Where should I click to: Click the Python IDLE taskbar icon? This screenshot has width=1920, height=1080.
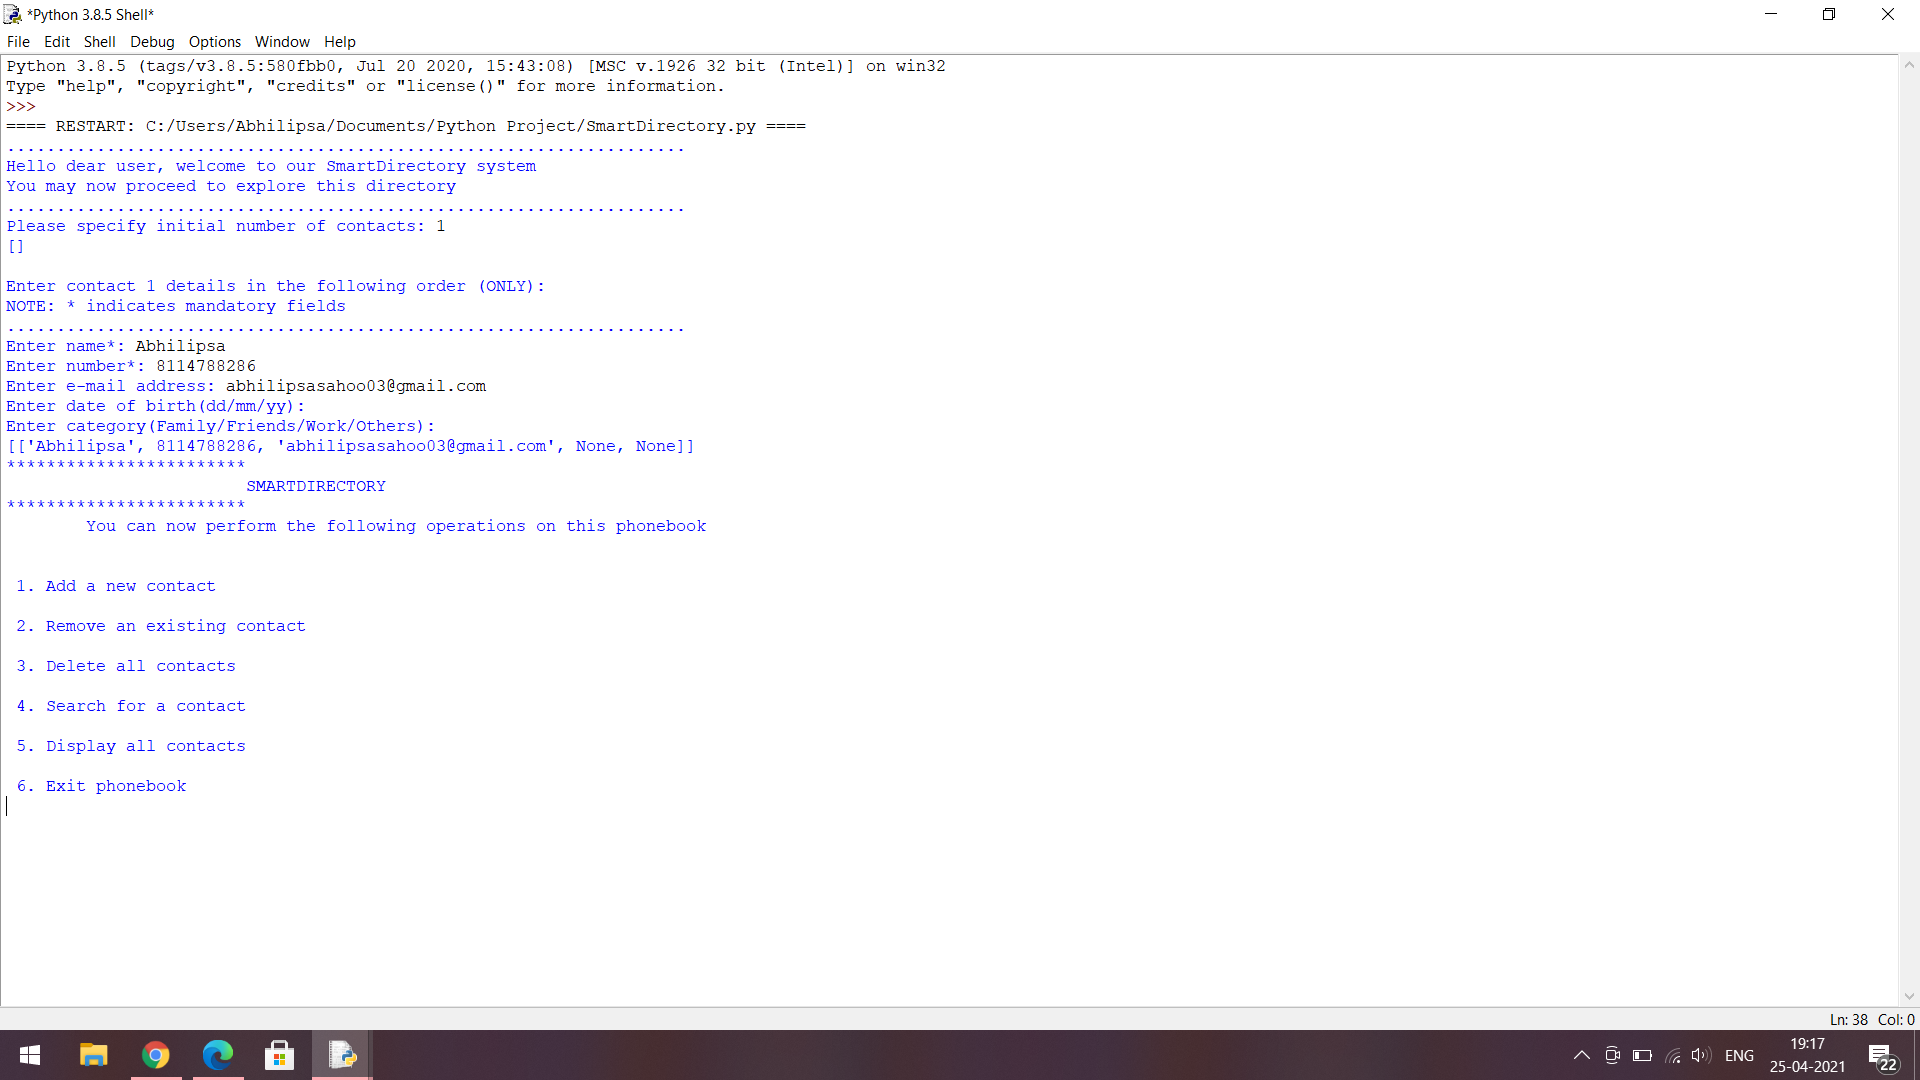(342, 1055)
